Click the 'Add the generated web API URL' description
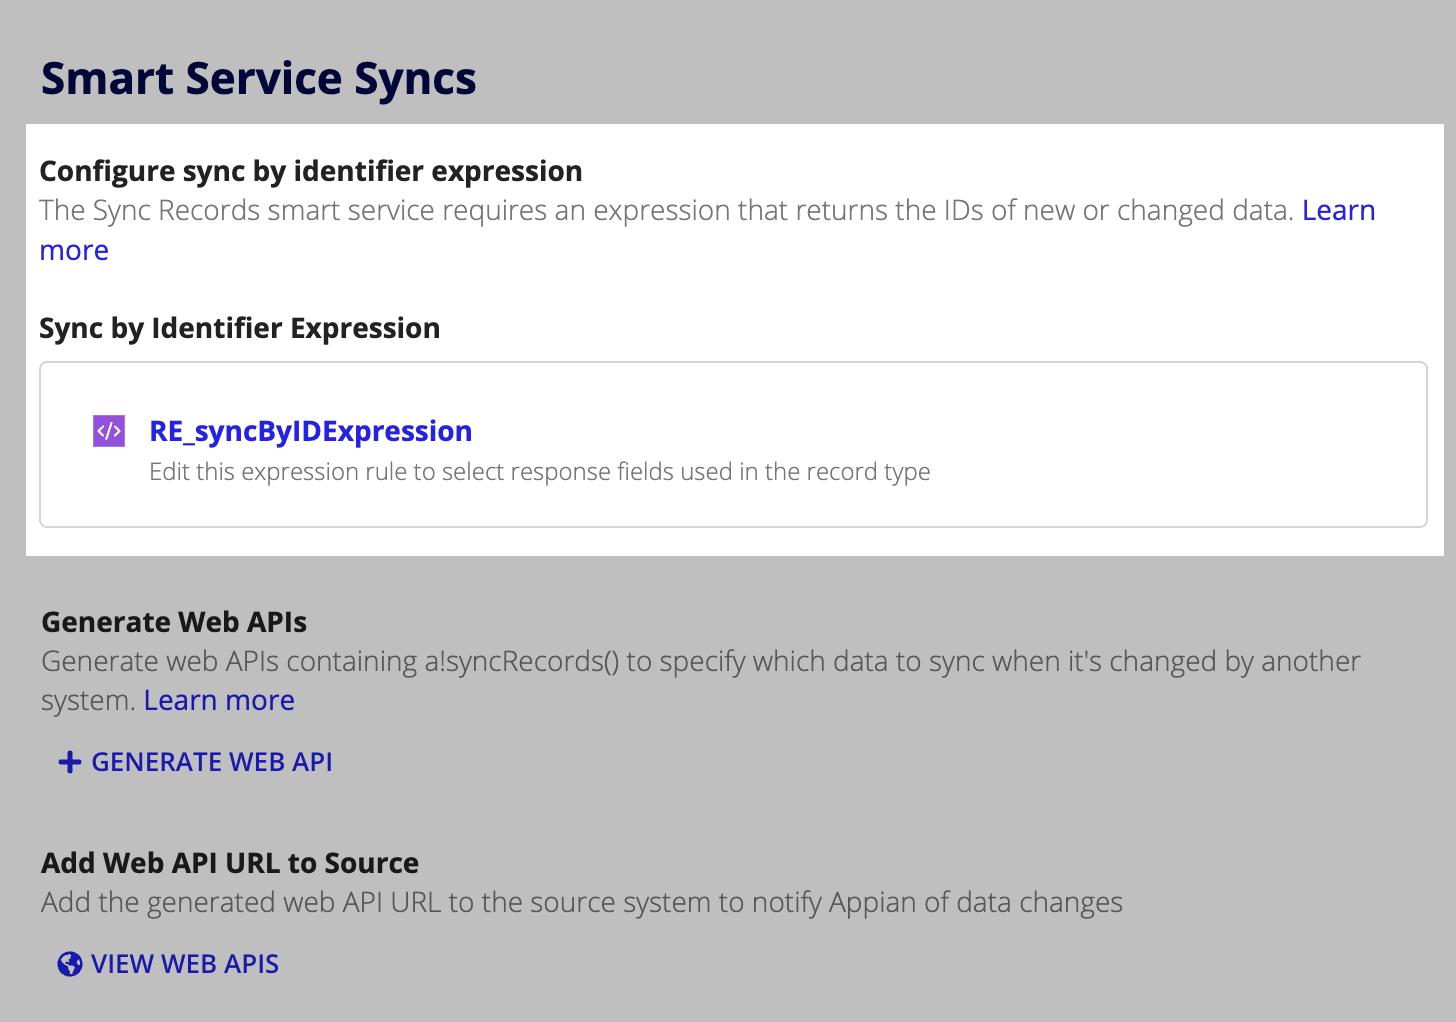The width and height of the screenshot is (1456, 1022). pyautogui.click(x=582, y=903)
